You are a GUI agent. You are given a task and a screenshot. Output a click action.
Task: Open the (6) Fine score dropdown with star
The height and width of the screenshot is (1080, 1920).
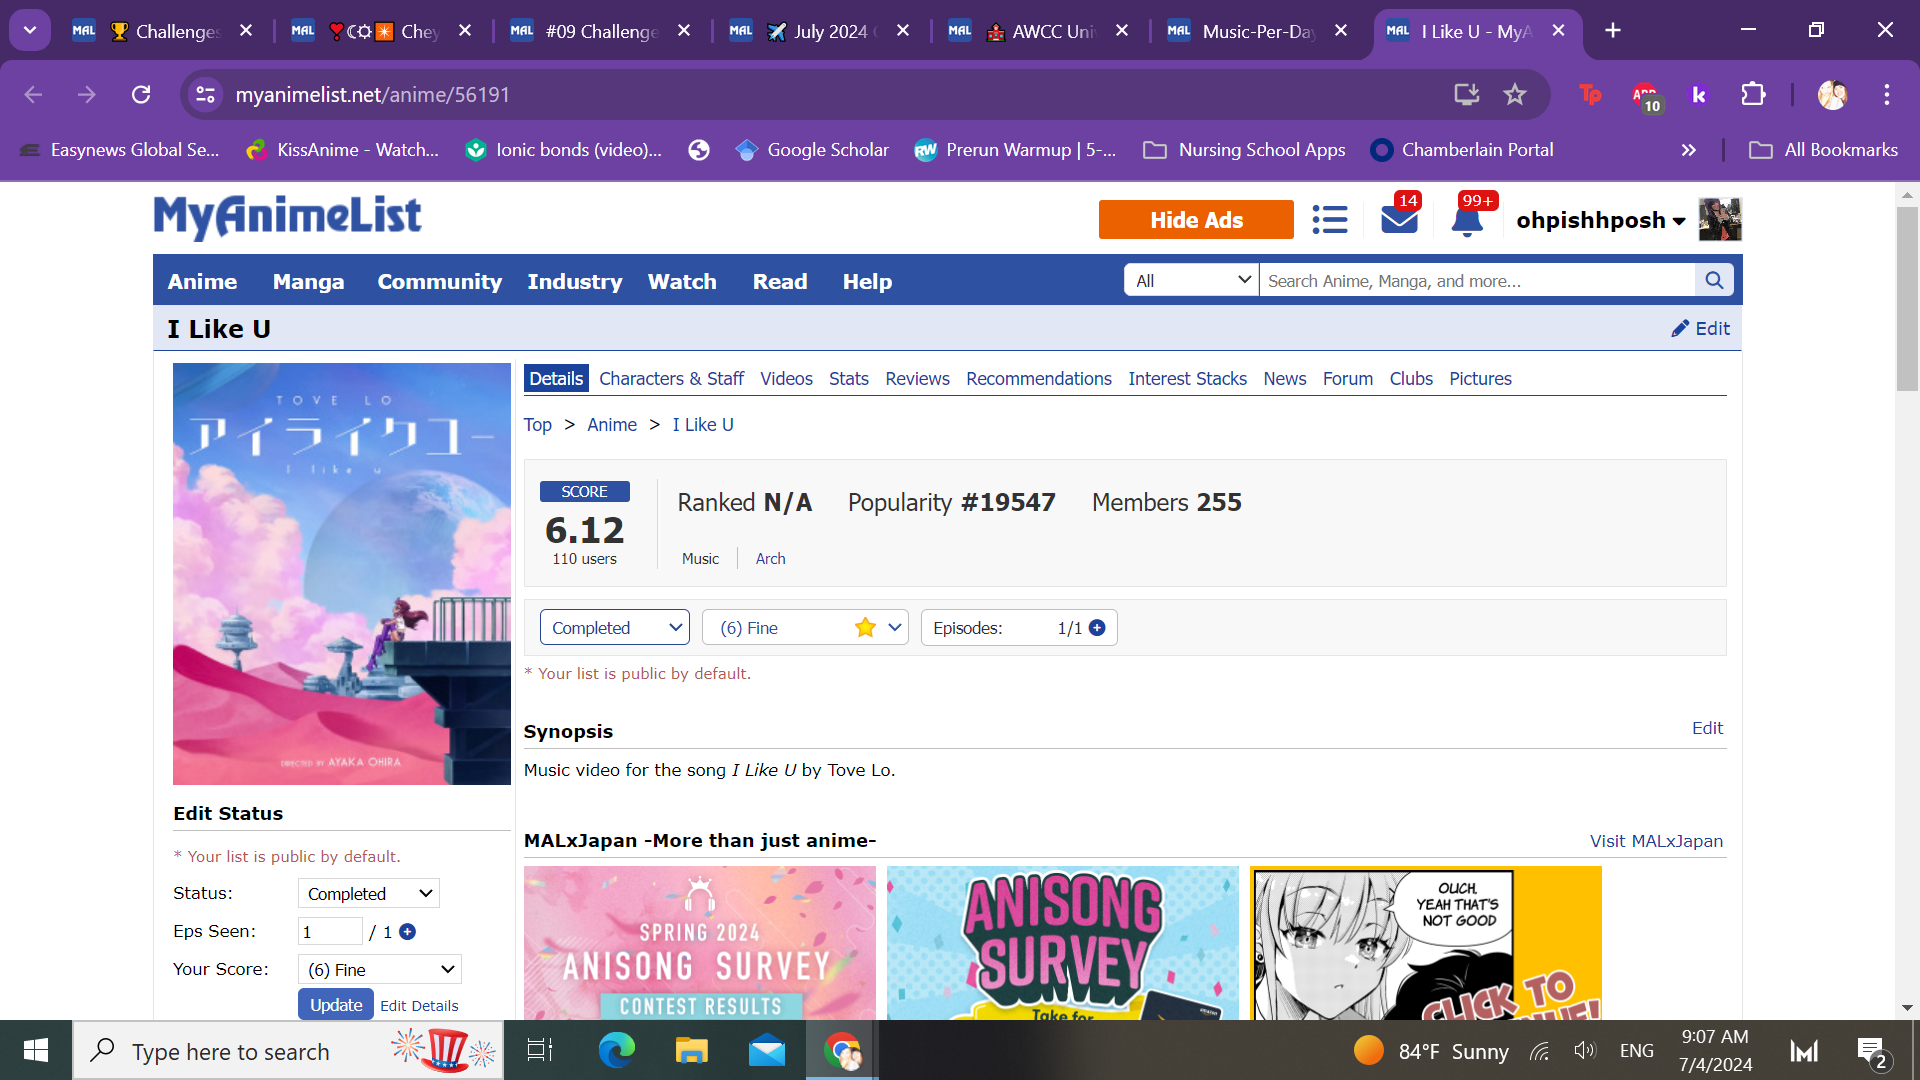coord(805,628)
